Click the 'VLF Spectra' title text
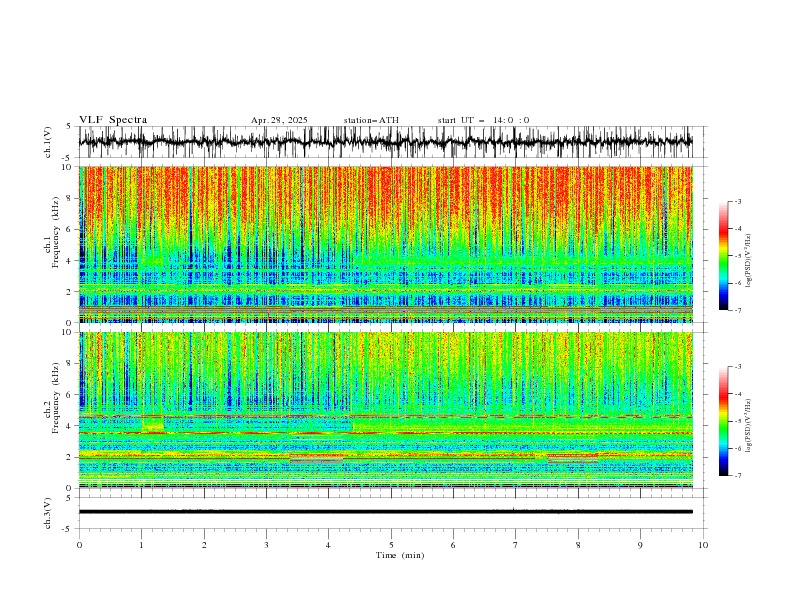Screen dimensions: 792x612 [113, 120]
